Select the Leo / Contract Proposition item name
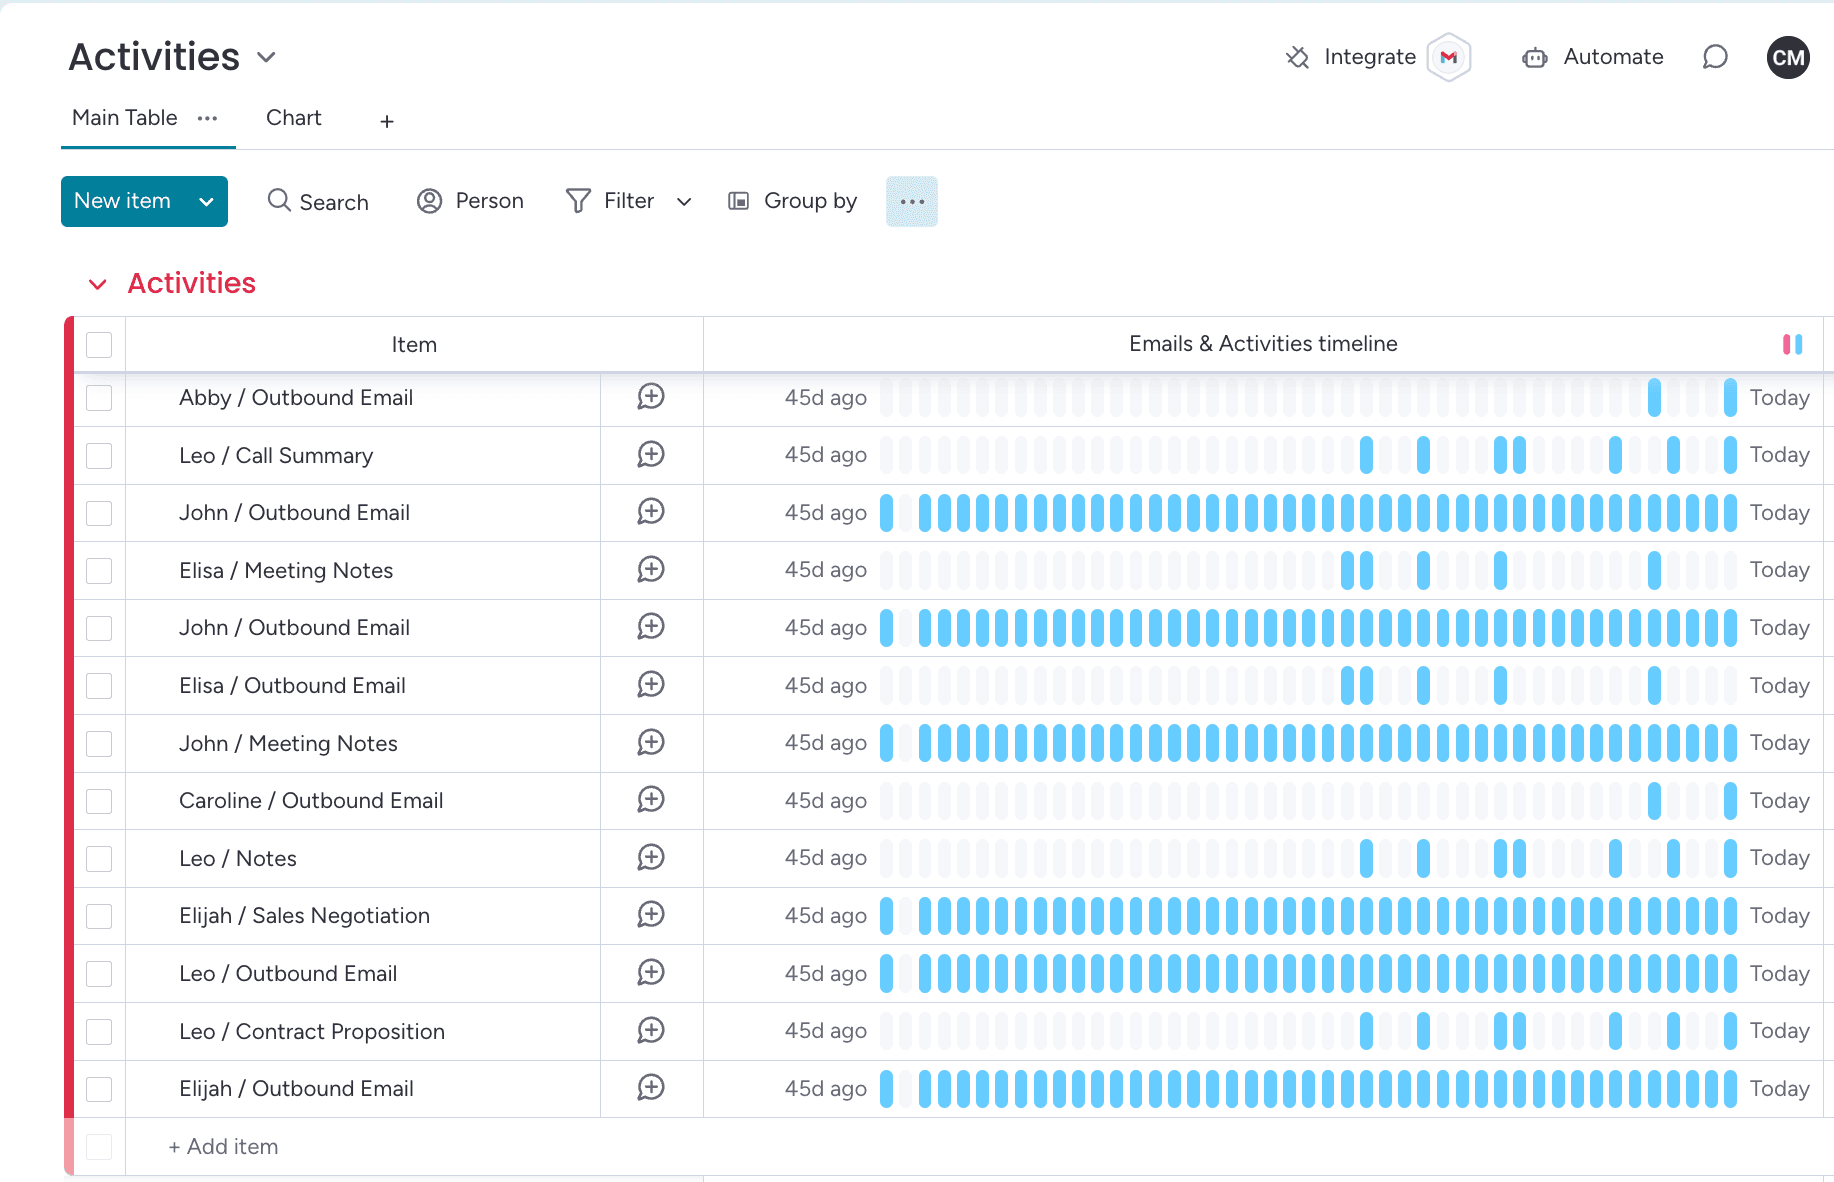This screenshot has width=1834, height=1182. pos(312,1031)
